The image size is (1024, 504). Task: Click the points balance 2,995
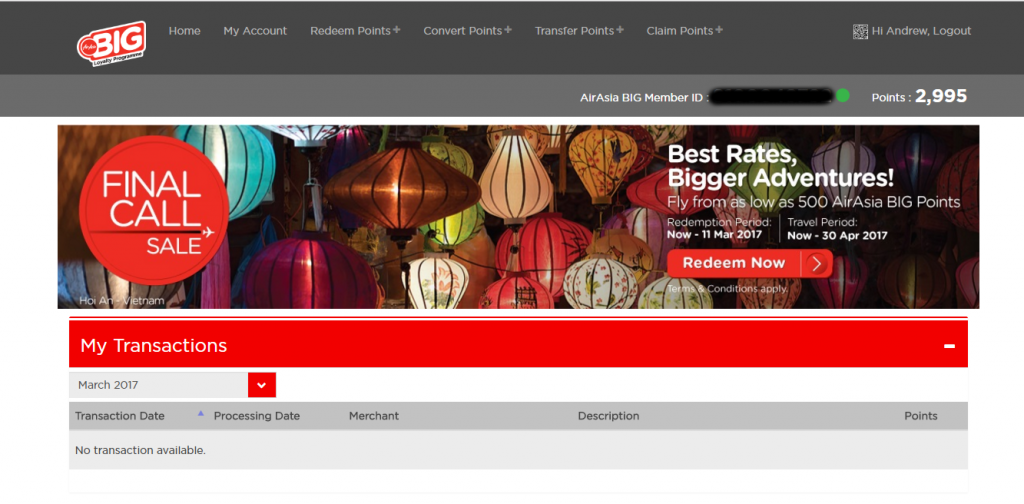point(941,97)
